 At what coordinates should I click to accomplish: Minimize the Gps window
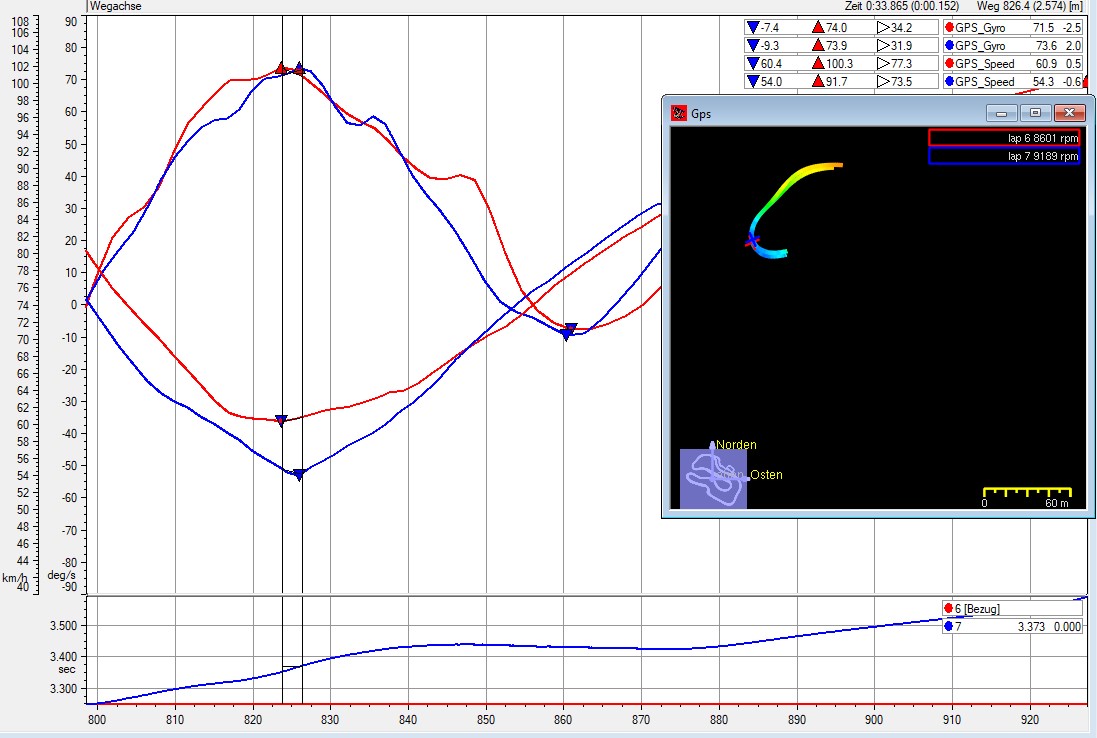[x=1003, y=113]
